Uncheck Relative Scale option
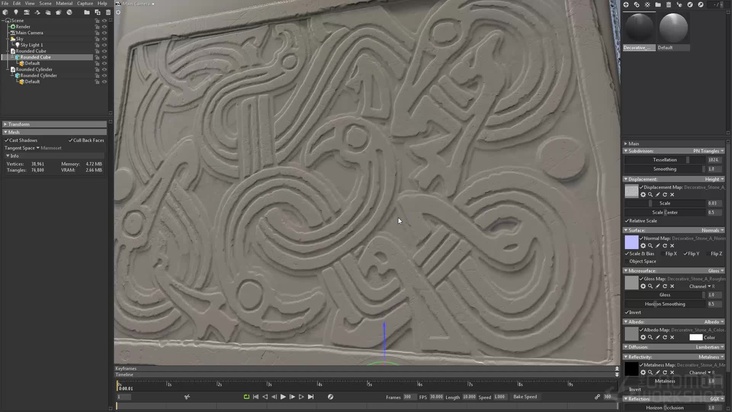Screen dimensions: 732x412 point(627,221)
